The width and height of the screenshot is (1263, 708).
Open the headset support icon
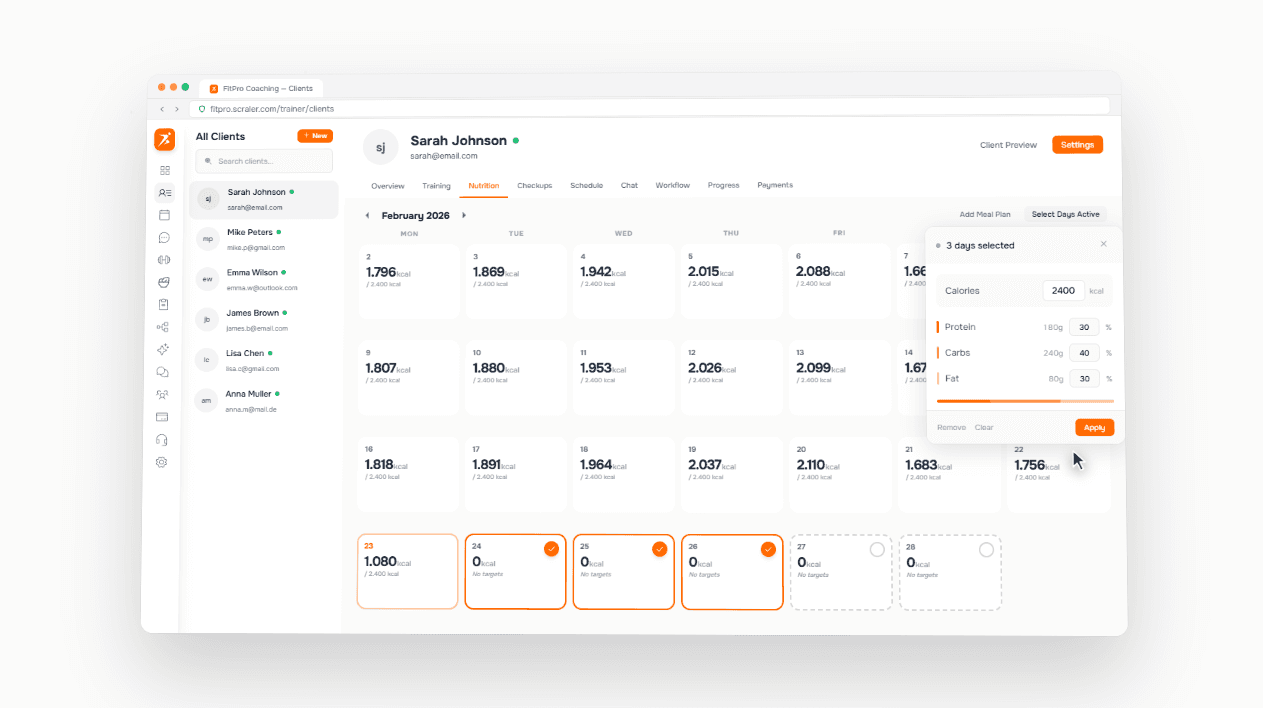(162, 440)
